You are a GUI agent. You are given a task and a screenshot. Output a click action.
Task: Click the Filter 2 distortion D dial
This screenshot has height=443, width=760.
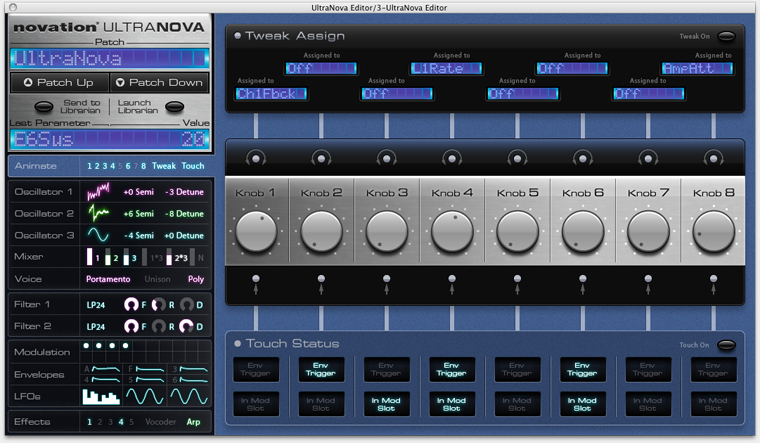tap(187, 326)
